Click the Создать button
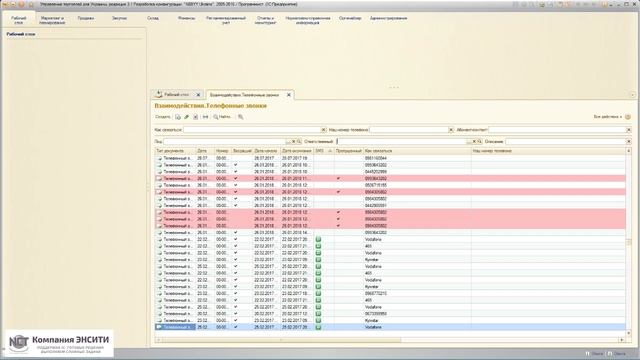Viewport: 640px width, 360px height. pos(163,117)
